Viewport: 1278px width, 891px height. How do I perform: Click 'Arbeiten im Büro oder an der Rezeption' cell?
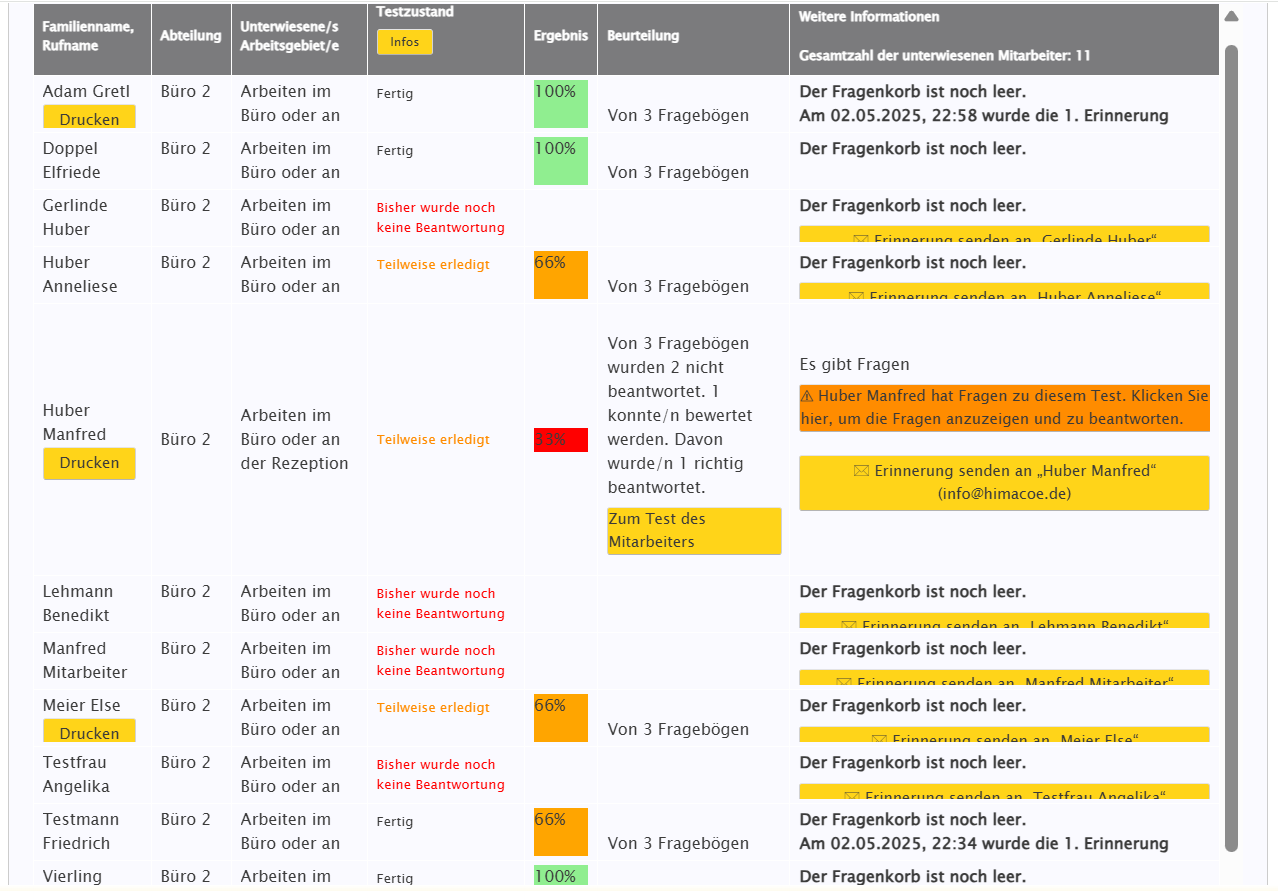295,440
